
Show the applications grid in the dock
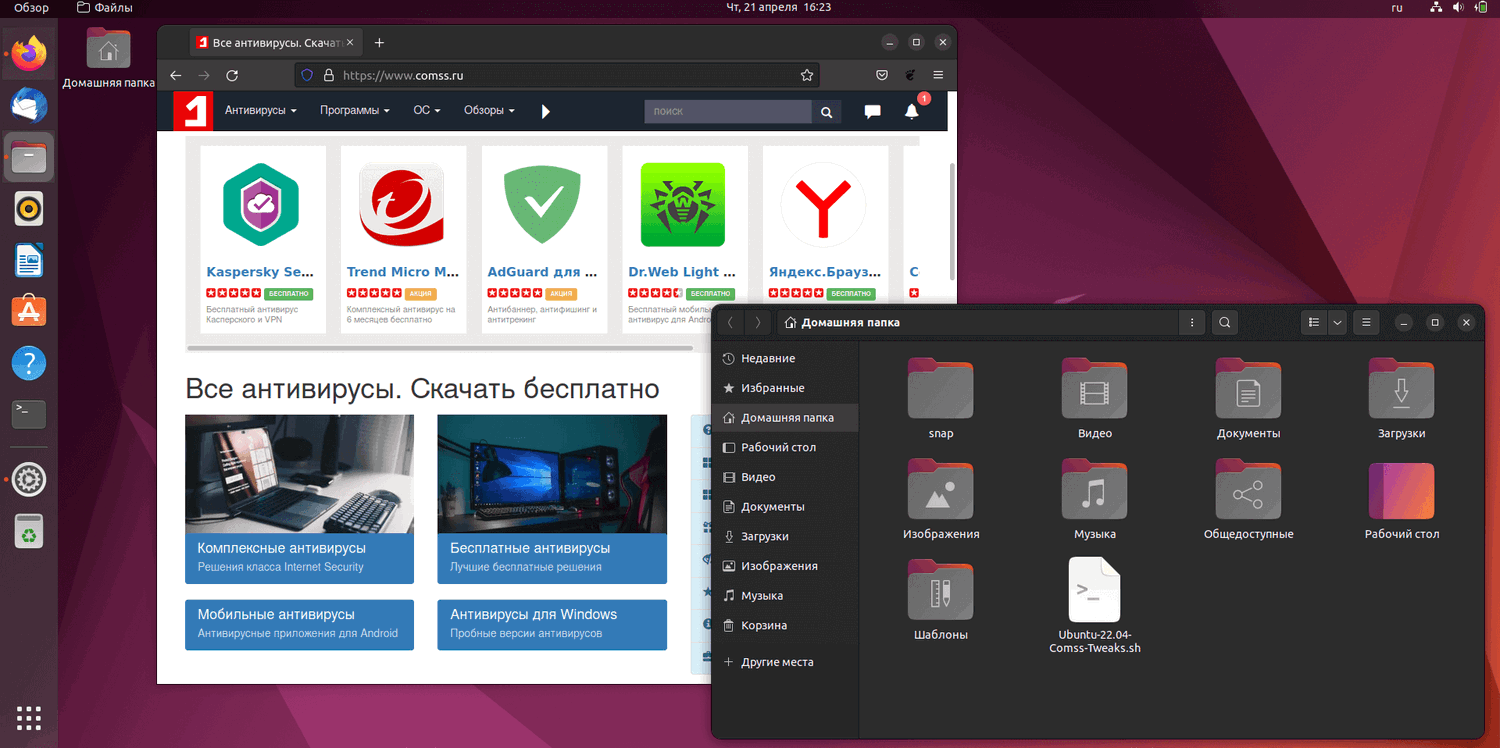pyautogui.click(x=29, y=716)
